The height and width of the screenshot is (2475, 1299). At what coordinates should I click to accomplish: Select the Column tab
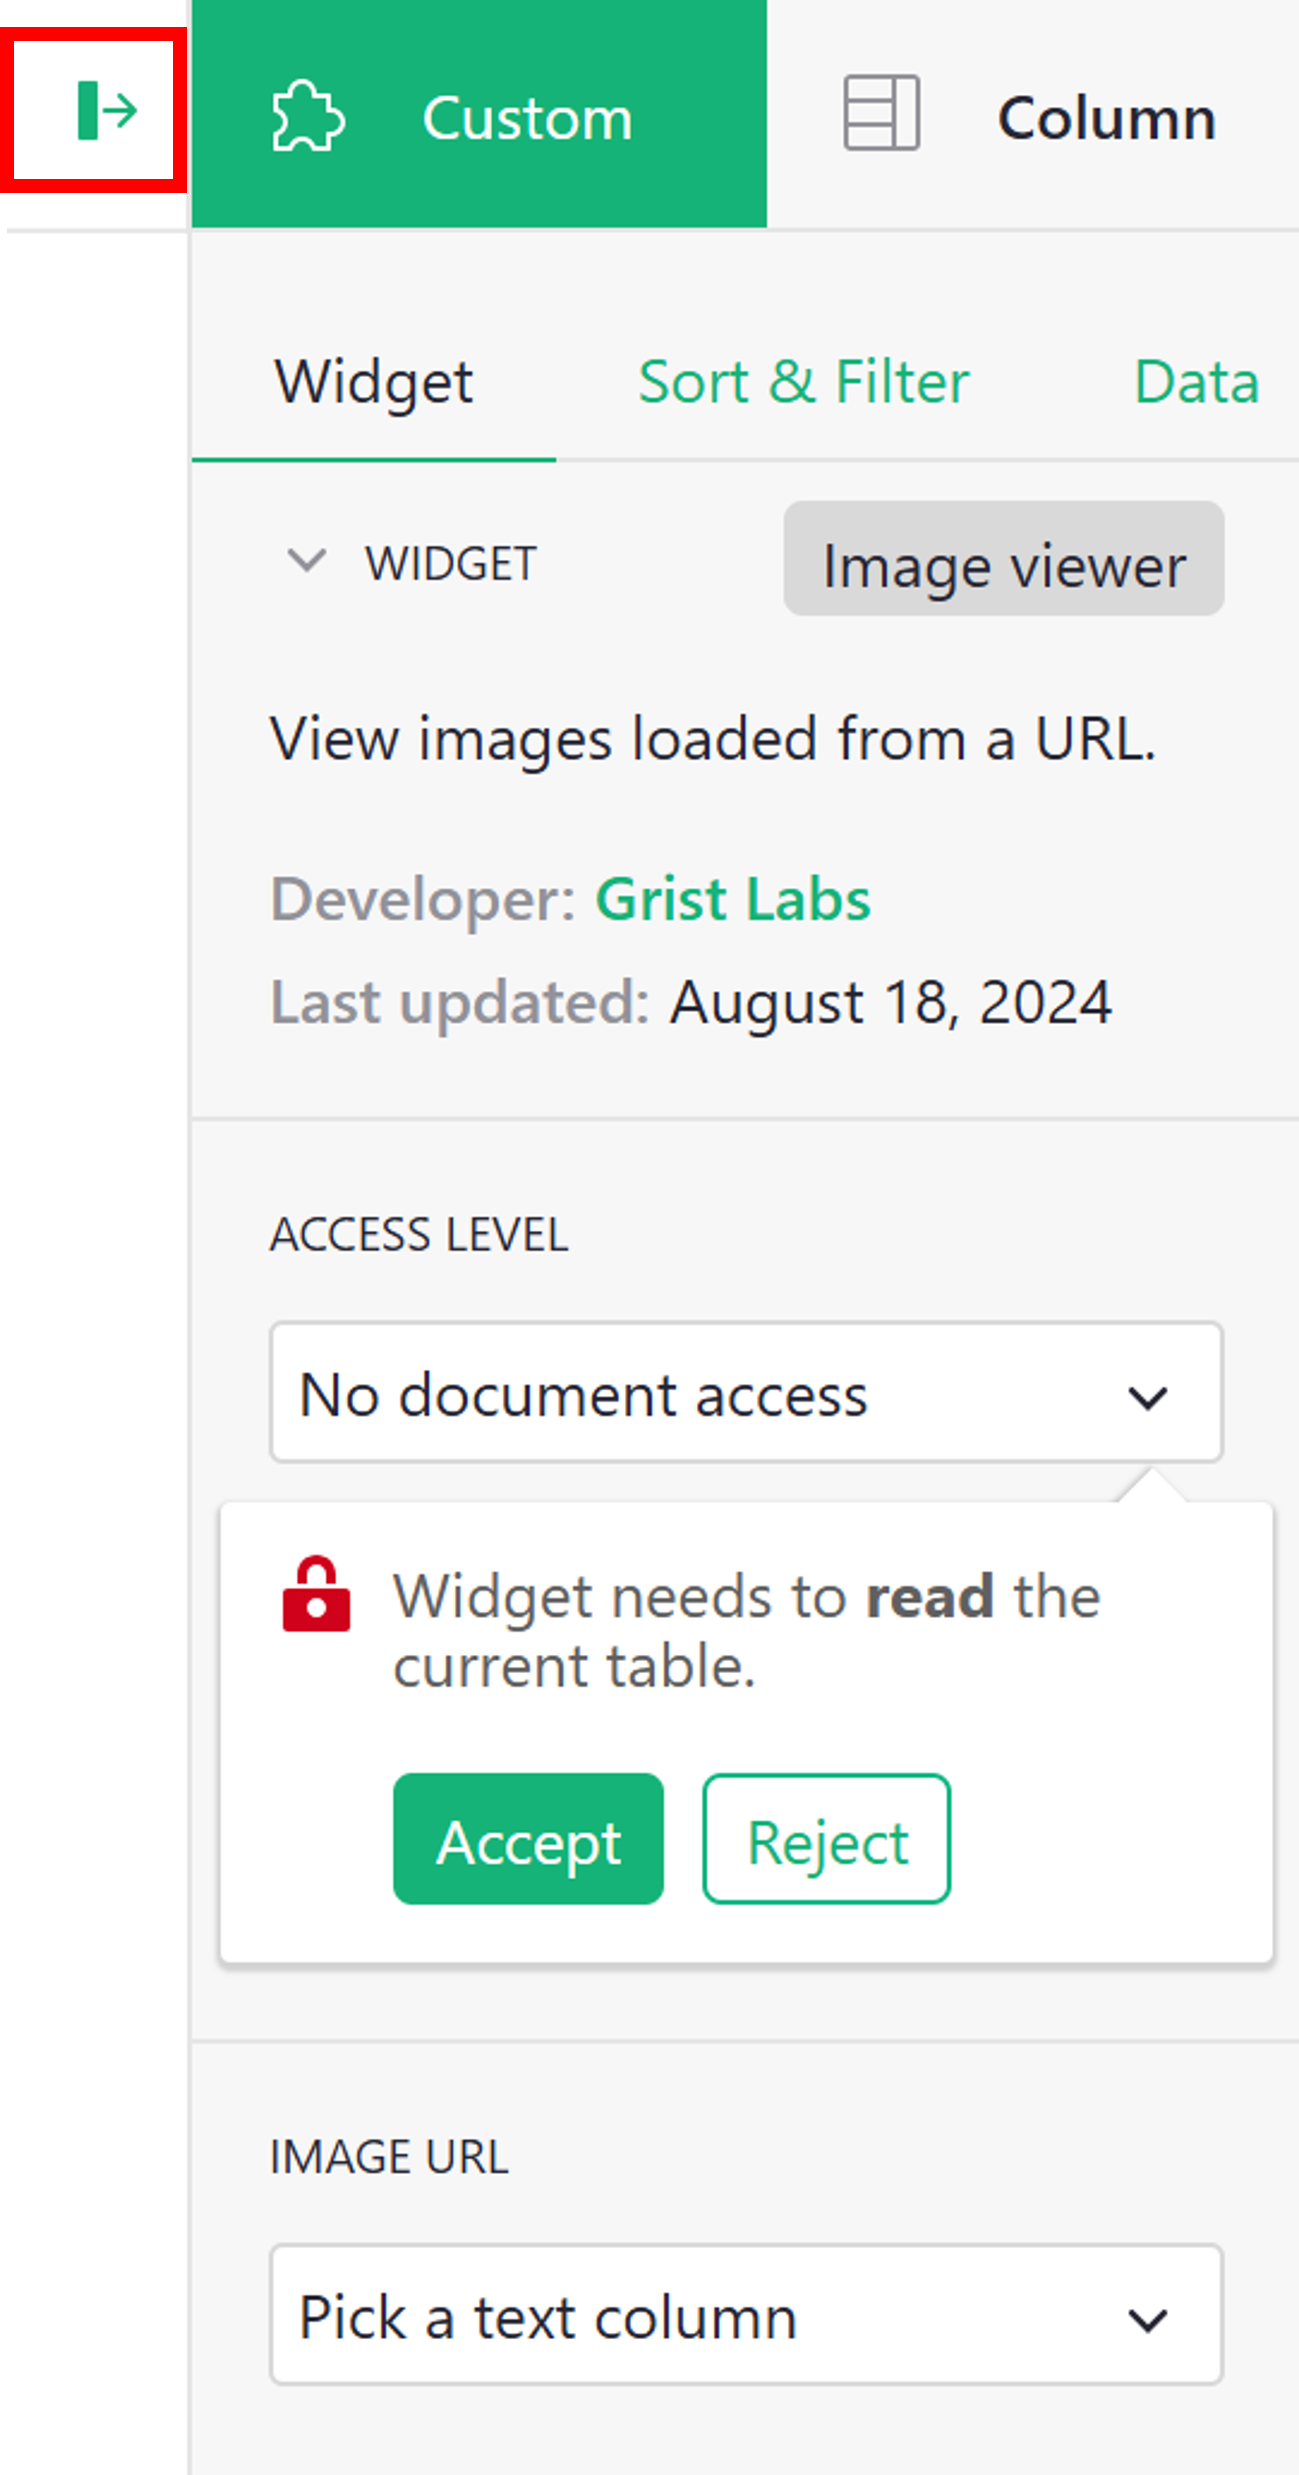(1105, 117)
